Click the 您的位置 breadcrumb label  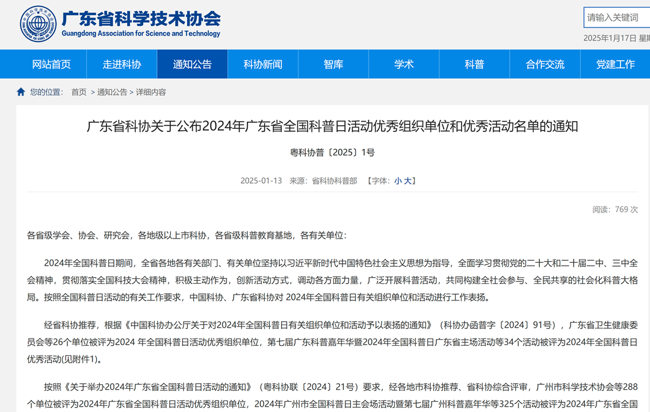46,92
